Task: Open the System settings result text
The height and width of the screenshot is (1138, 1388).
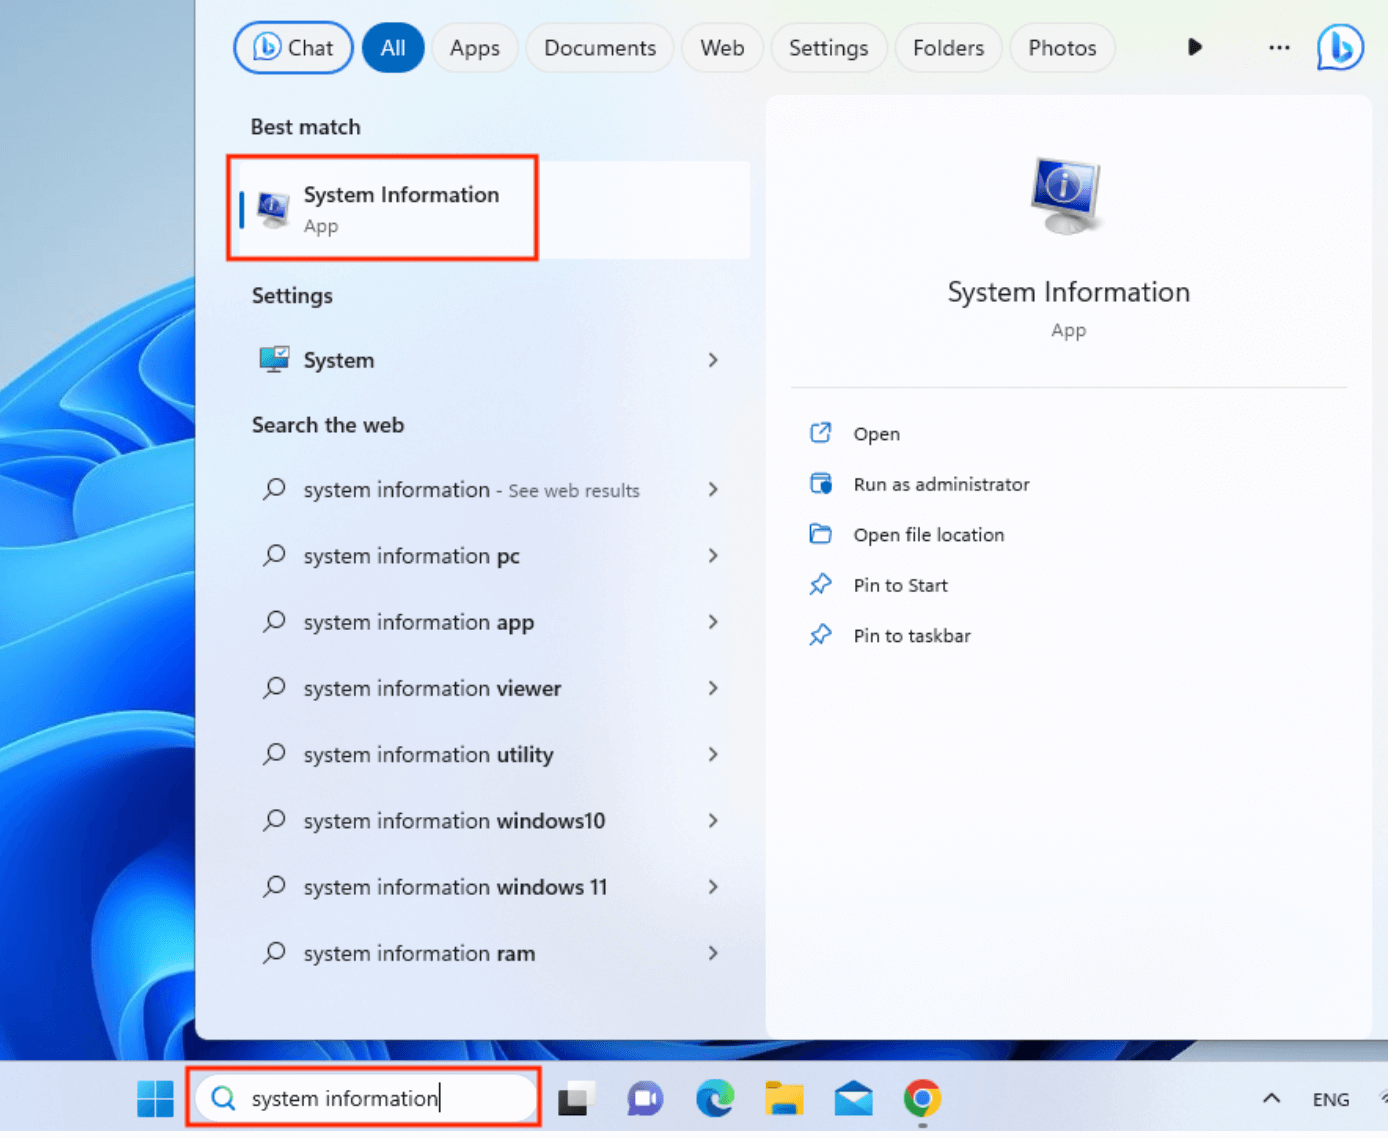Action: click(339, 360)
